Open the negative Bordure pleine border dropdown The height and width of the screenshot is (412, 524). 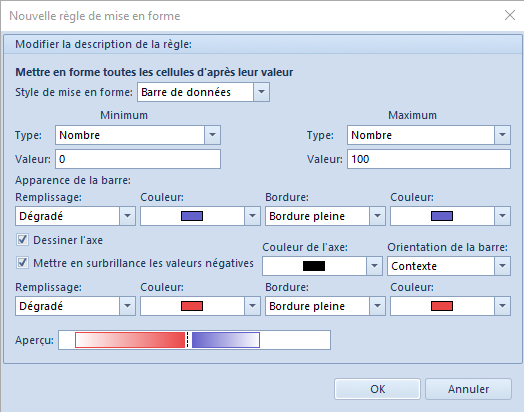click(325, 306)
